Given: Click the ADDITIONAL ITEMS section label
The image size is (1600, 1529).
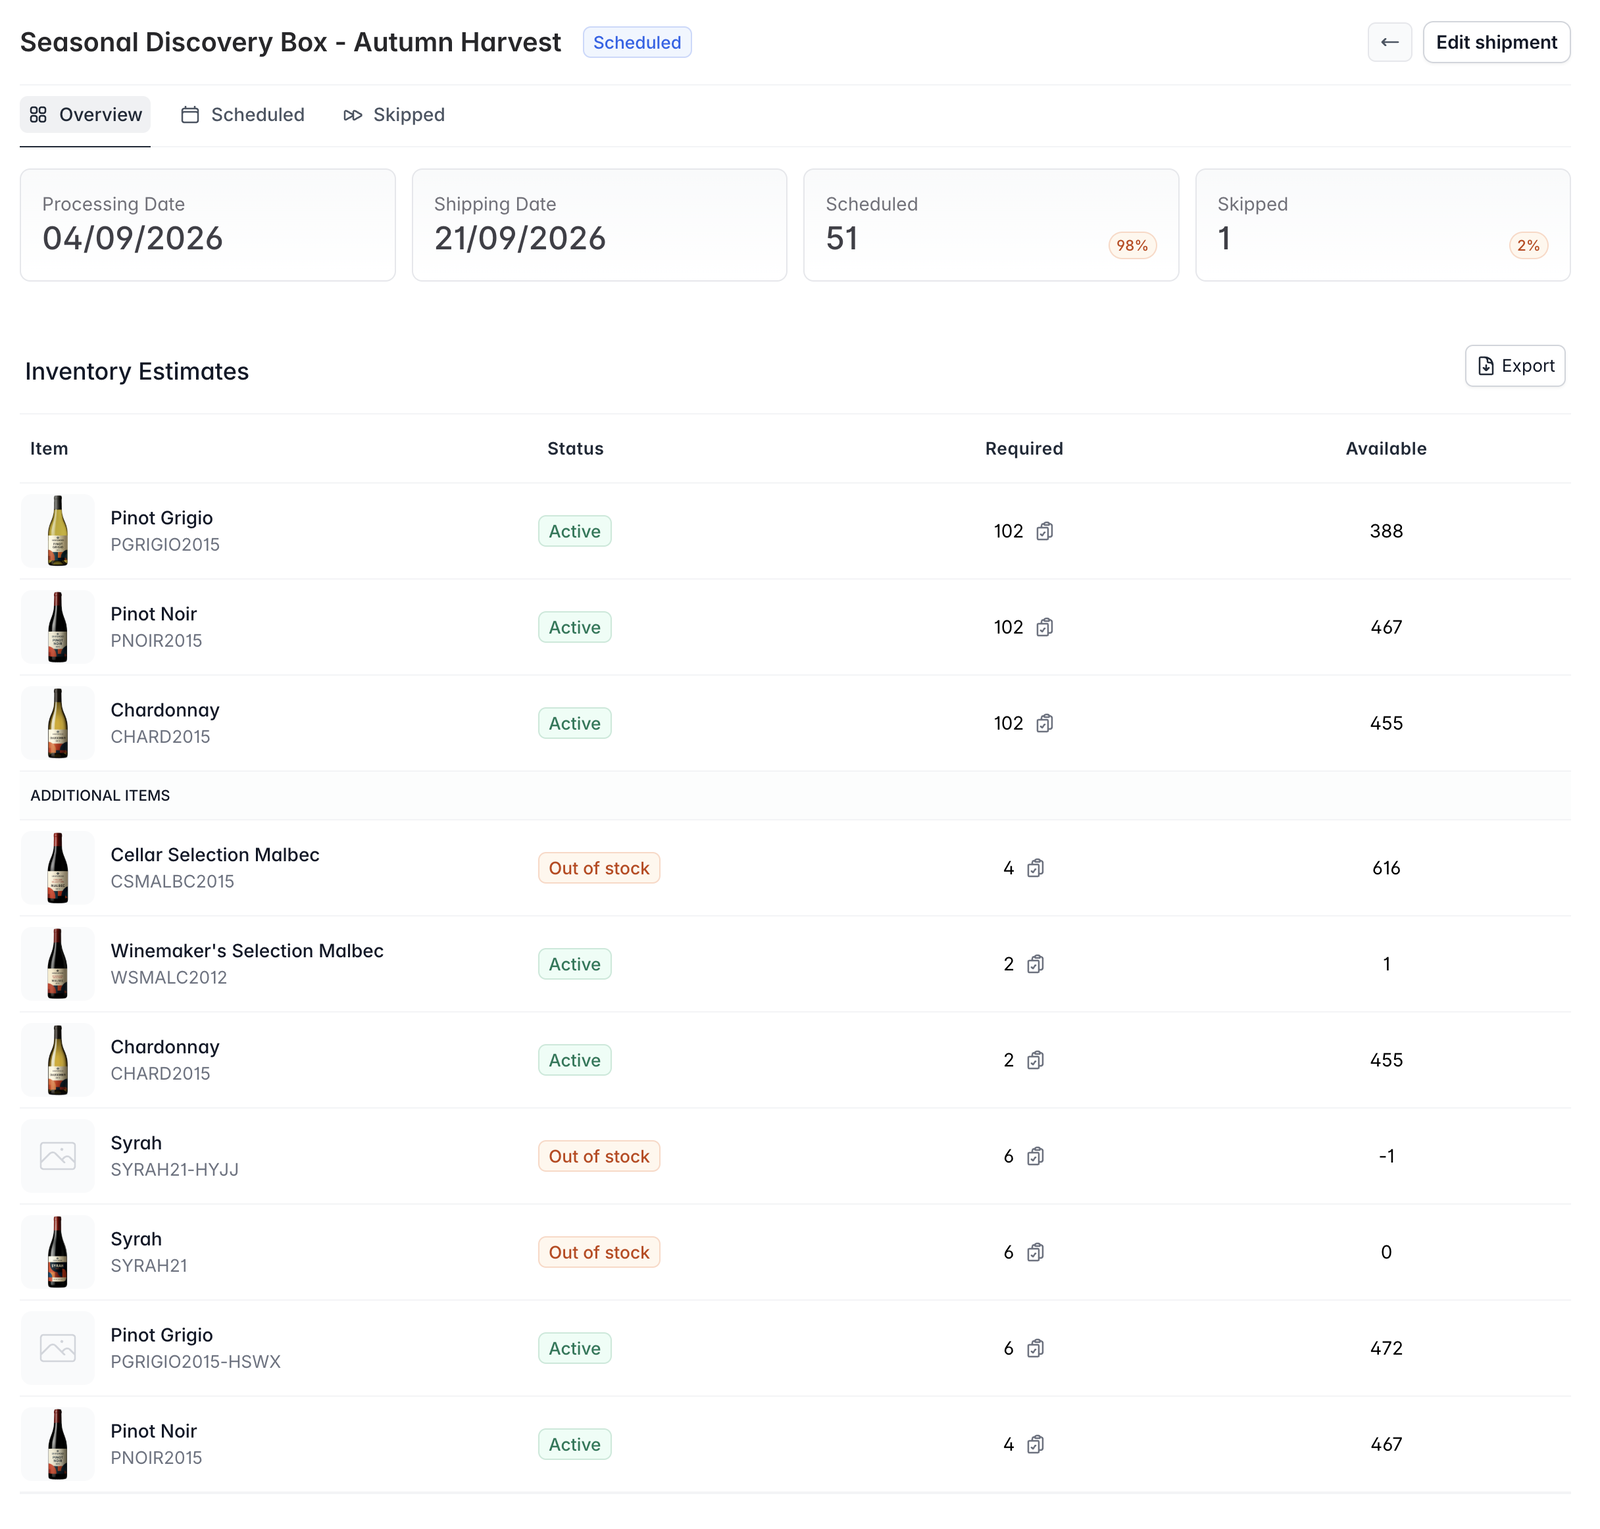Looking at the screenshot, I should pyautogui.click(x=100, y=796).
